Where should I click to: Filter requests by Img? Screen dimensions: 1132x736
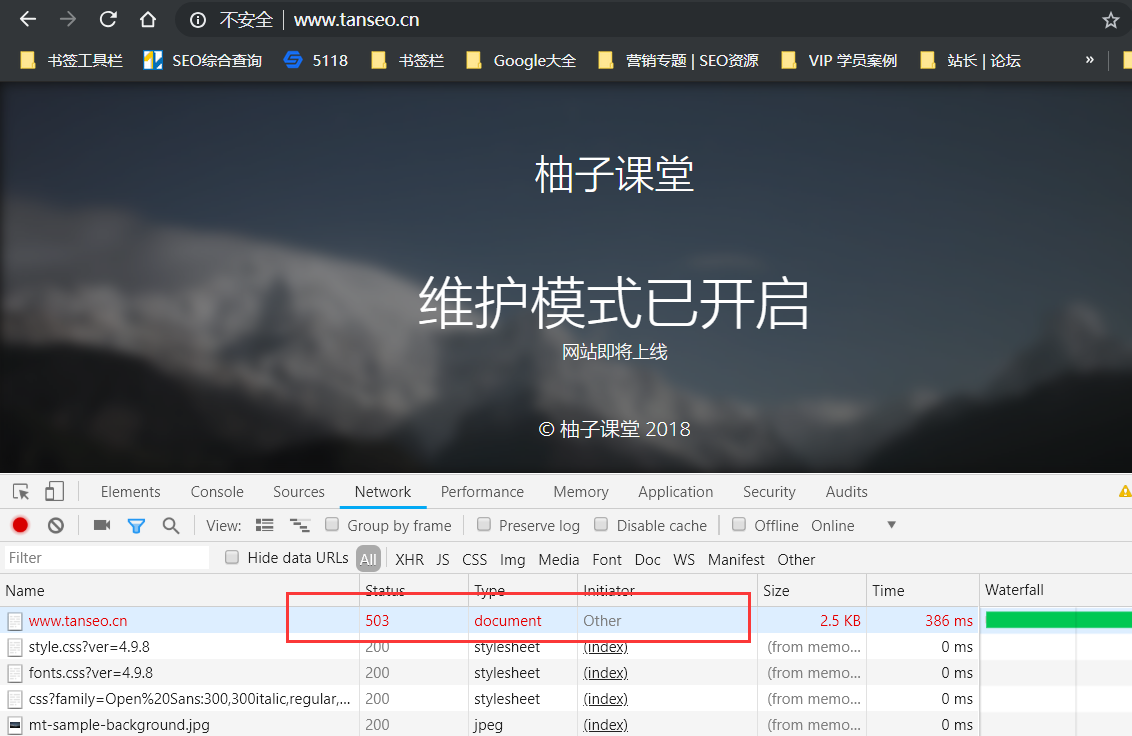coord(513,560)
